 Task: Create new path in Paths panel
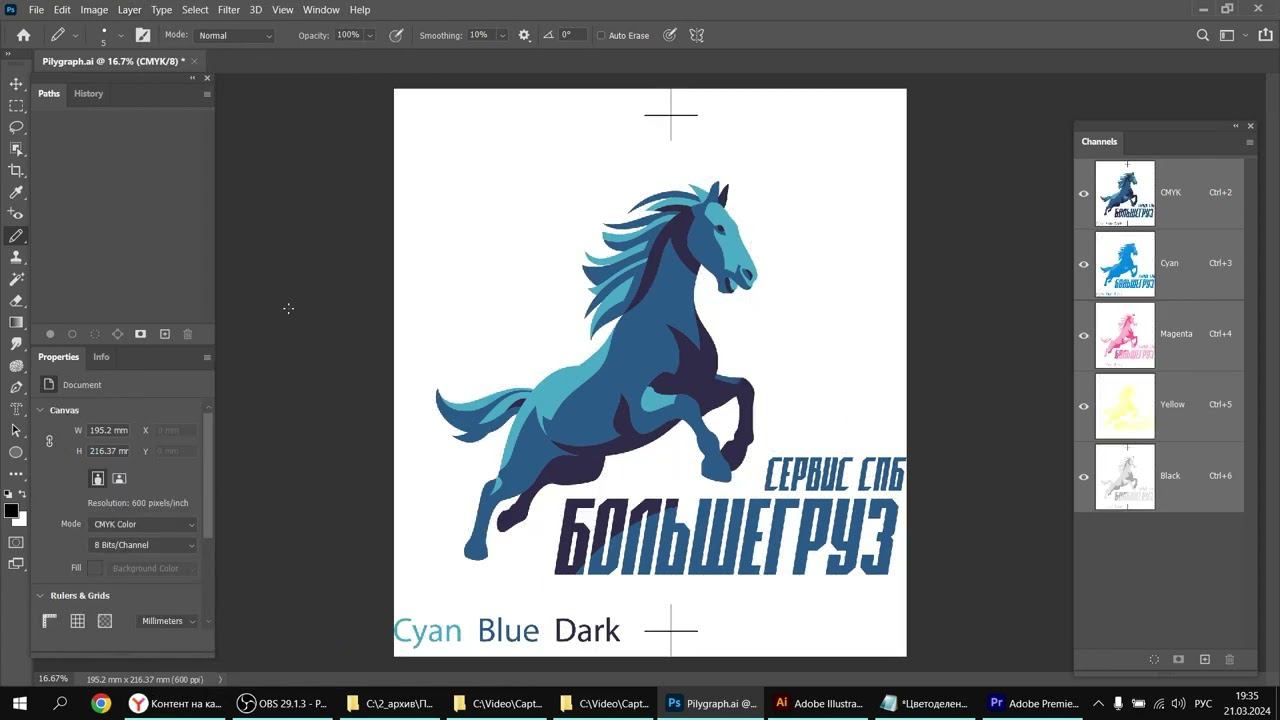pos(165,334)
